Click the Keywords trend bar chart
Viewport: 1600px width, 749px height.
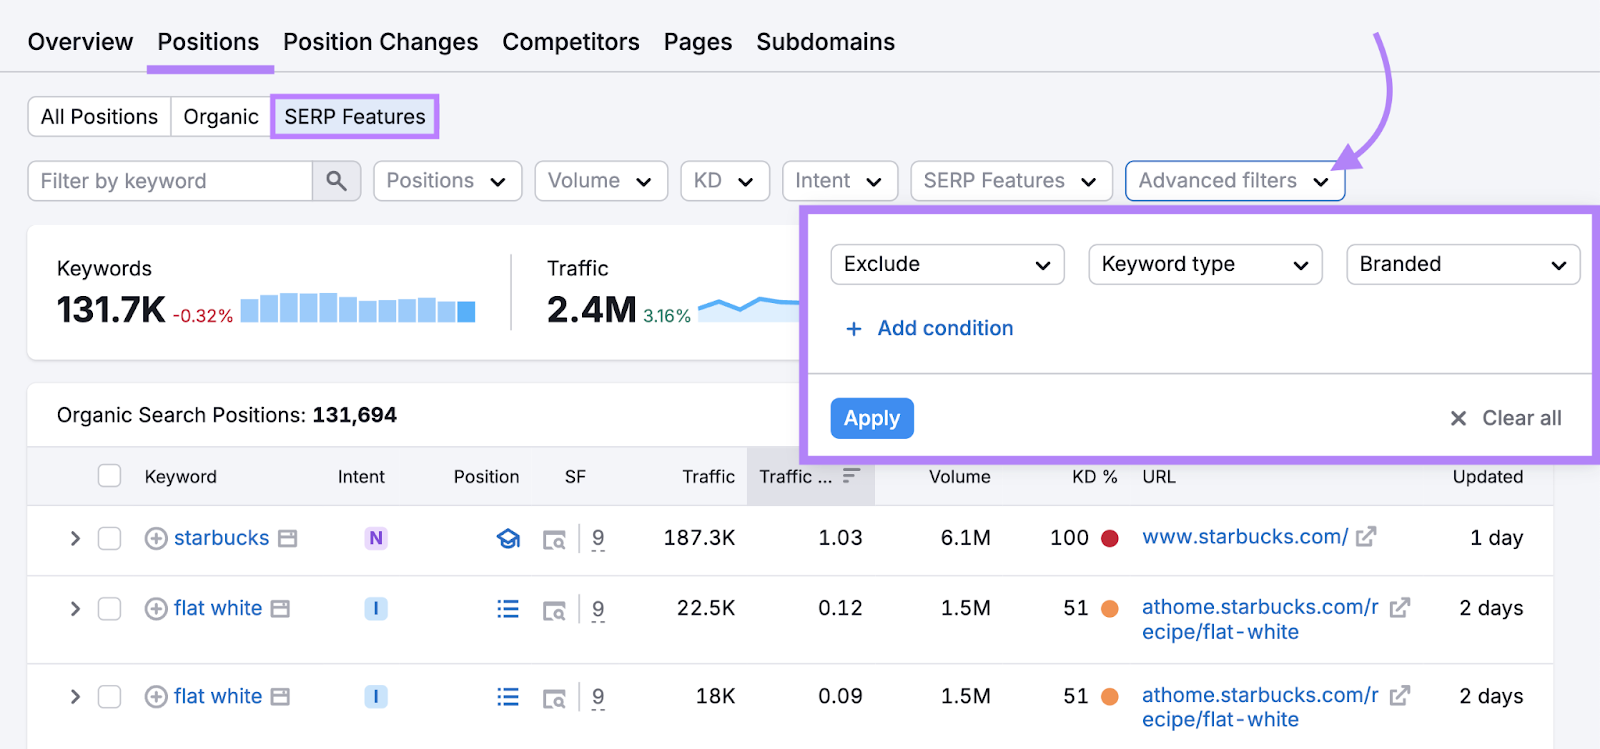point(357,308)
